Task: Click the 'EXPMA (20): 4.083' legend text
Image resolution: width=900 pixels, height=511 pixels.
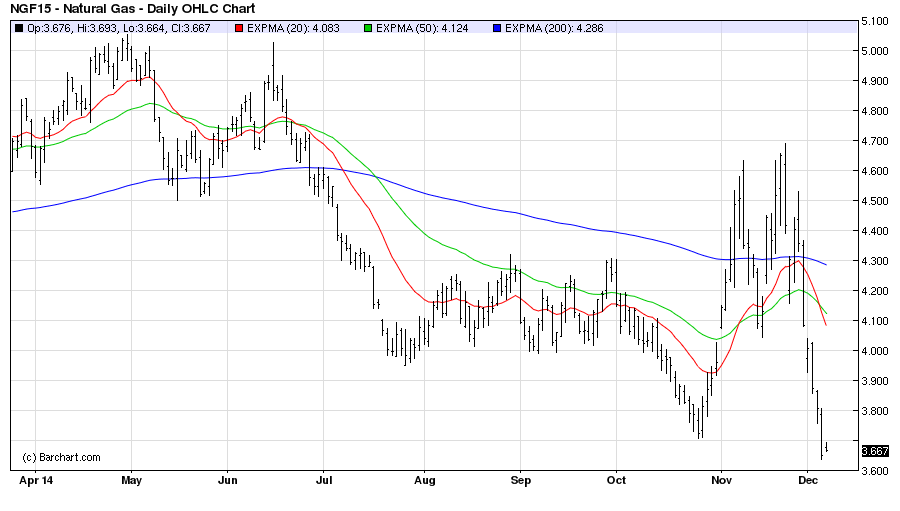Action: click(293, 28)
